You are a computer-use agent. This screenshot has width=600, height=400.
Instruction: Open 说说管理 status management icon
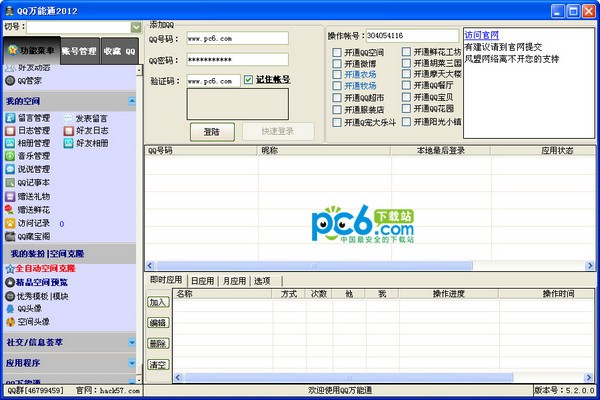[10, 169]
